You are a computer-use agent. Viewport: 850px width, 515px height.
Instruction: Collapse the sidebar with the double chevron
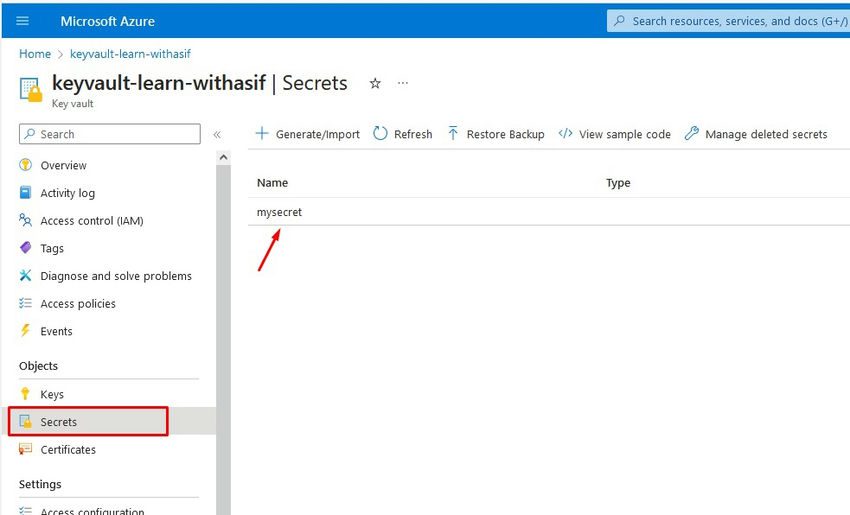click(x=217, y=134)
